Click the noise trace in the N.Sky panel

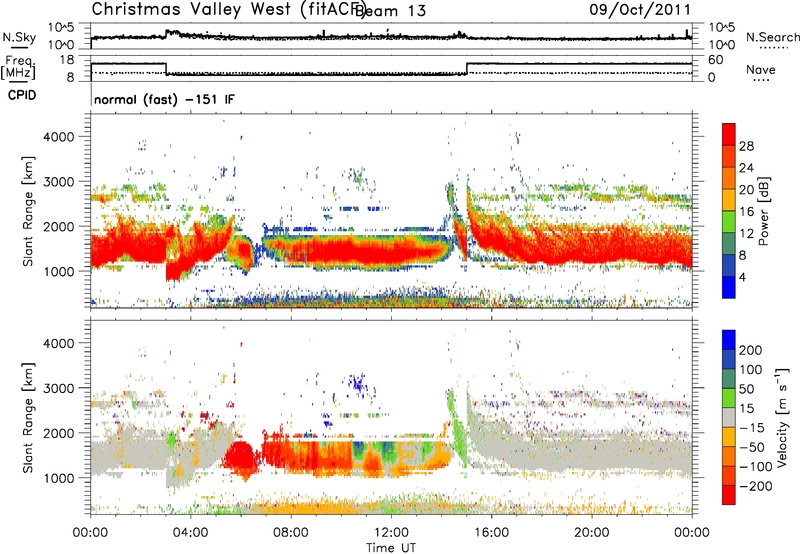tap(391, 36)
